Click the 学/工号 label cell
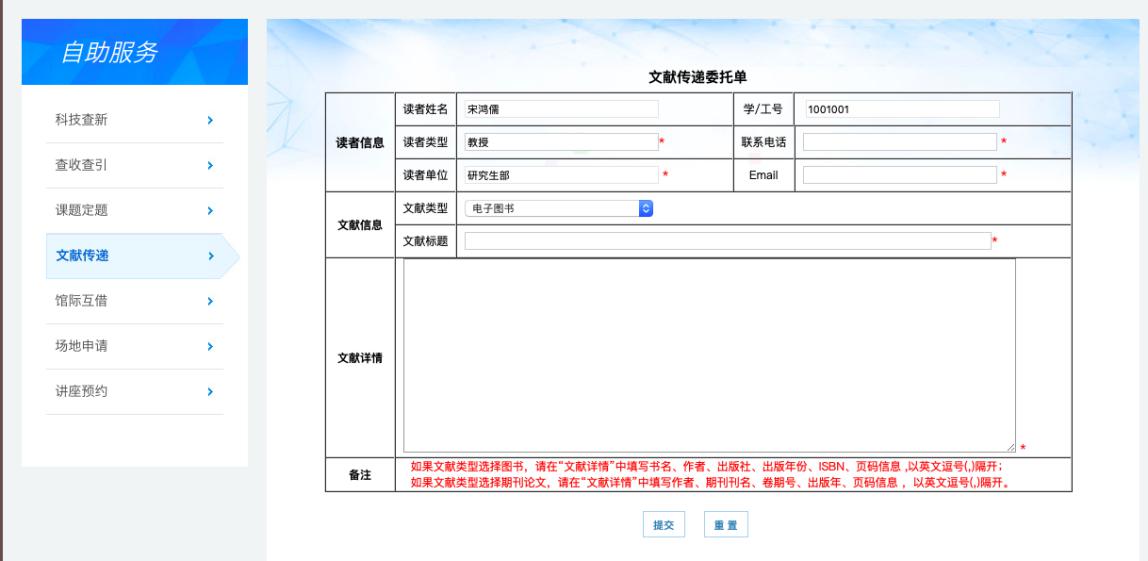The width and height of the screenshot is (1148, 561). (764, 110)
